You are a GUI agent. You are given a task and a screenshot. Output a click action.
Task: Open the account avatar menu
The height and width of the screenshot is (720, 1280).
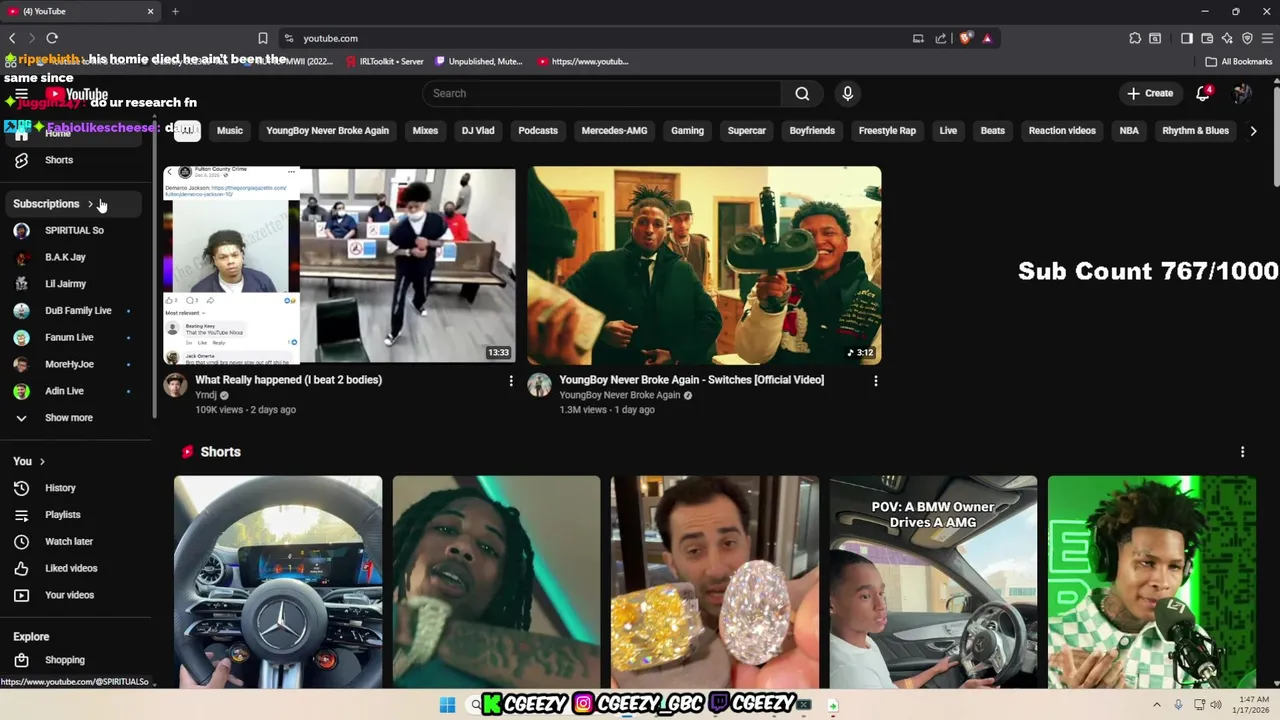pyautogui.click(x=1242, y=93)
